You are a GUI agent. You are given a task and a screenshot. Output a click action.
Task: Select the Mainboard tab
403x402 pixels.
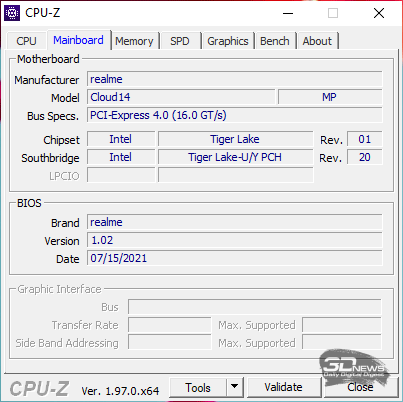tap(79, 40)
